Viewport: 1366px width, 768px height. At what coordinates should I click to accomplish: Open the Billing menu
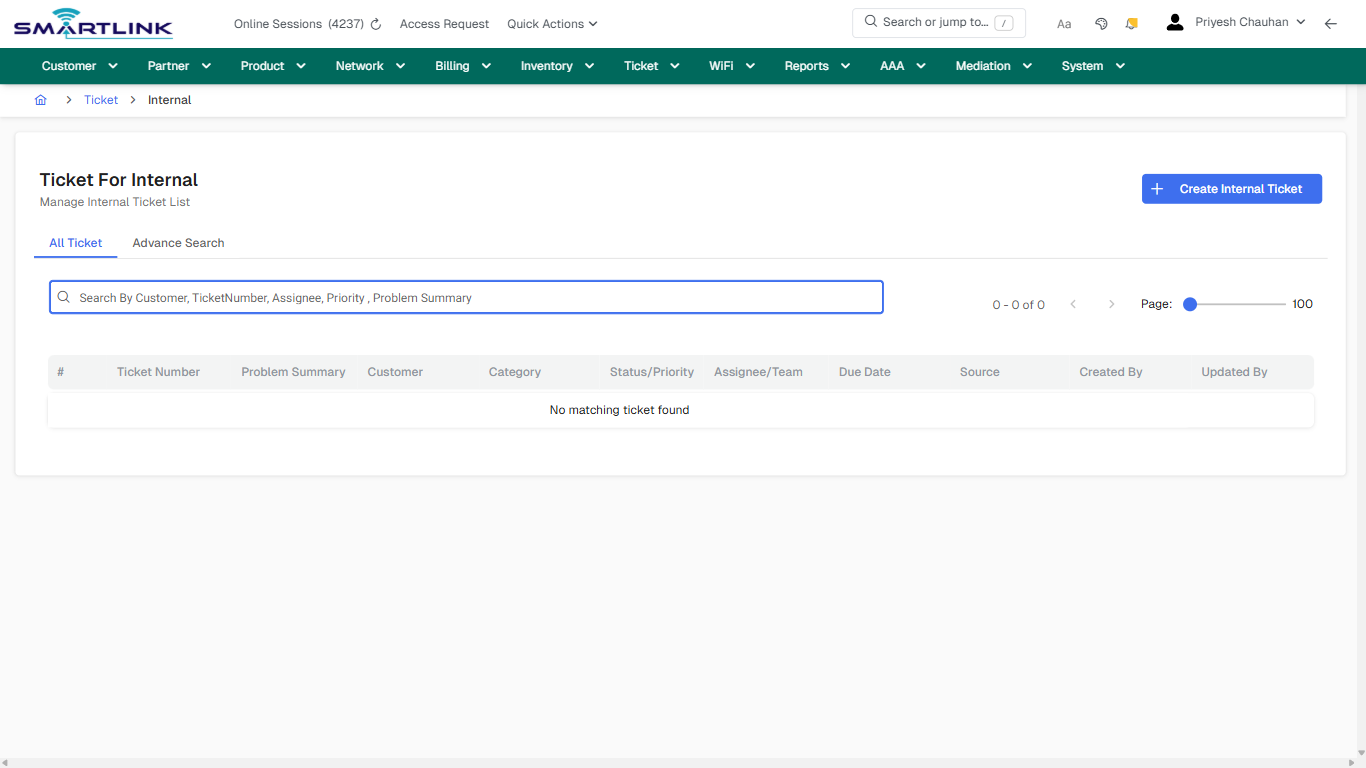pos(462,65)
